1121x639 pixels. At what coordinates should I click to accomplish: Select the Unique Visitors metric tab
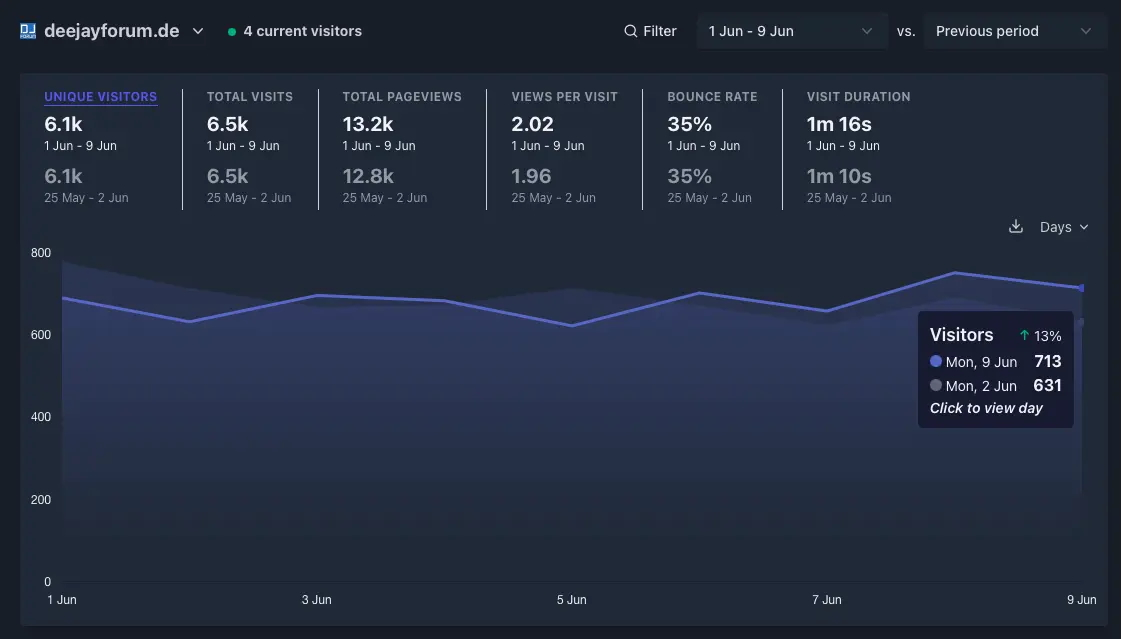[x=100, y=97]
